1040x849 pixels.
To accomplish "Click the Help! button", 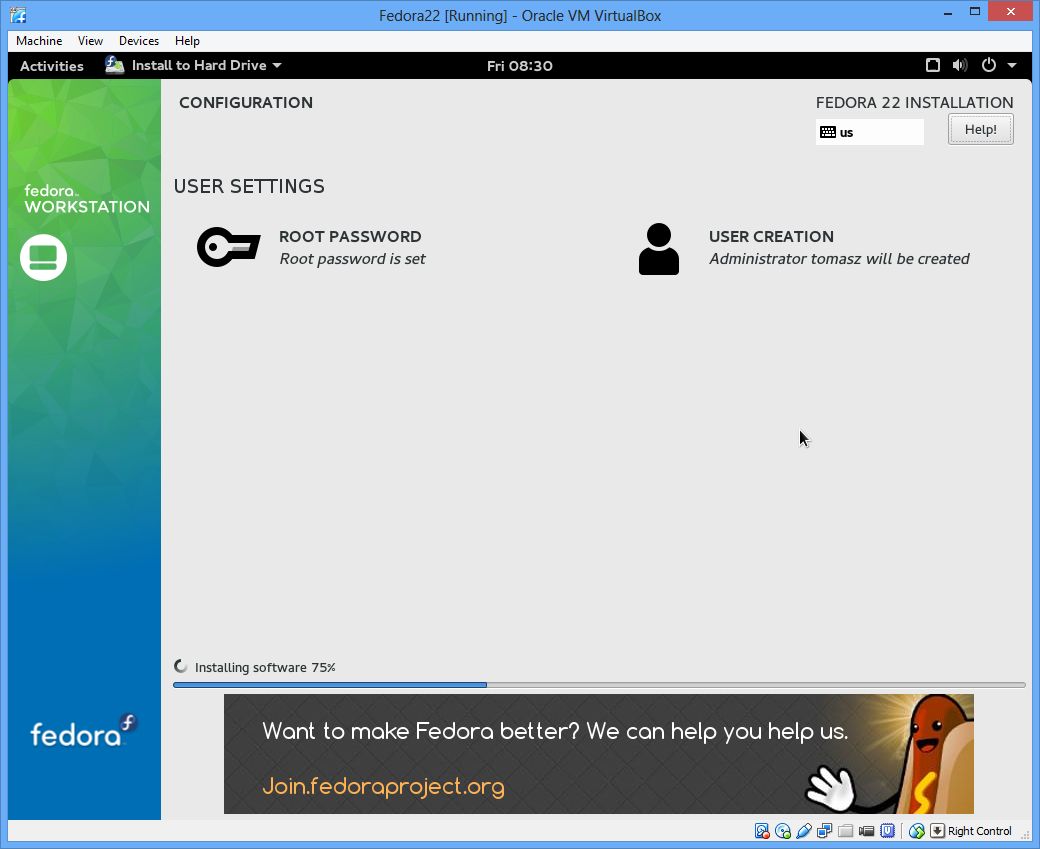I will pos(980,129).
